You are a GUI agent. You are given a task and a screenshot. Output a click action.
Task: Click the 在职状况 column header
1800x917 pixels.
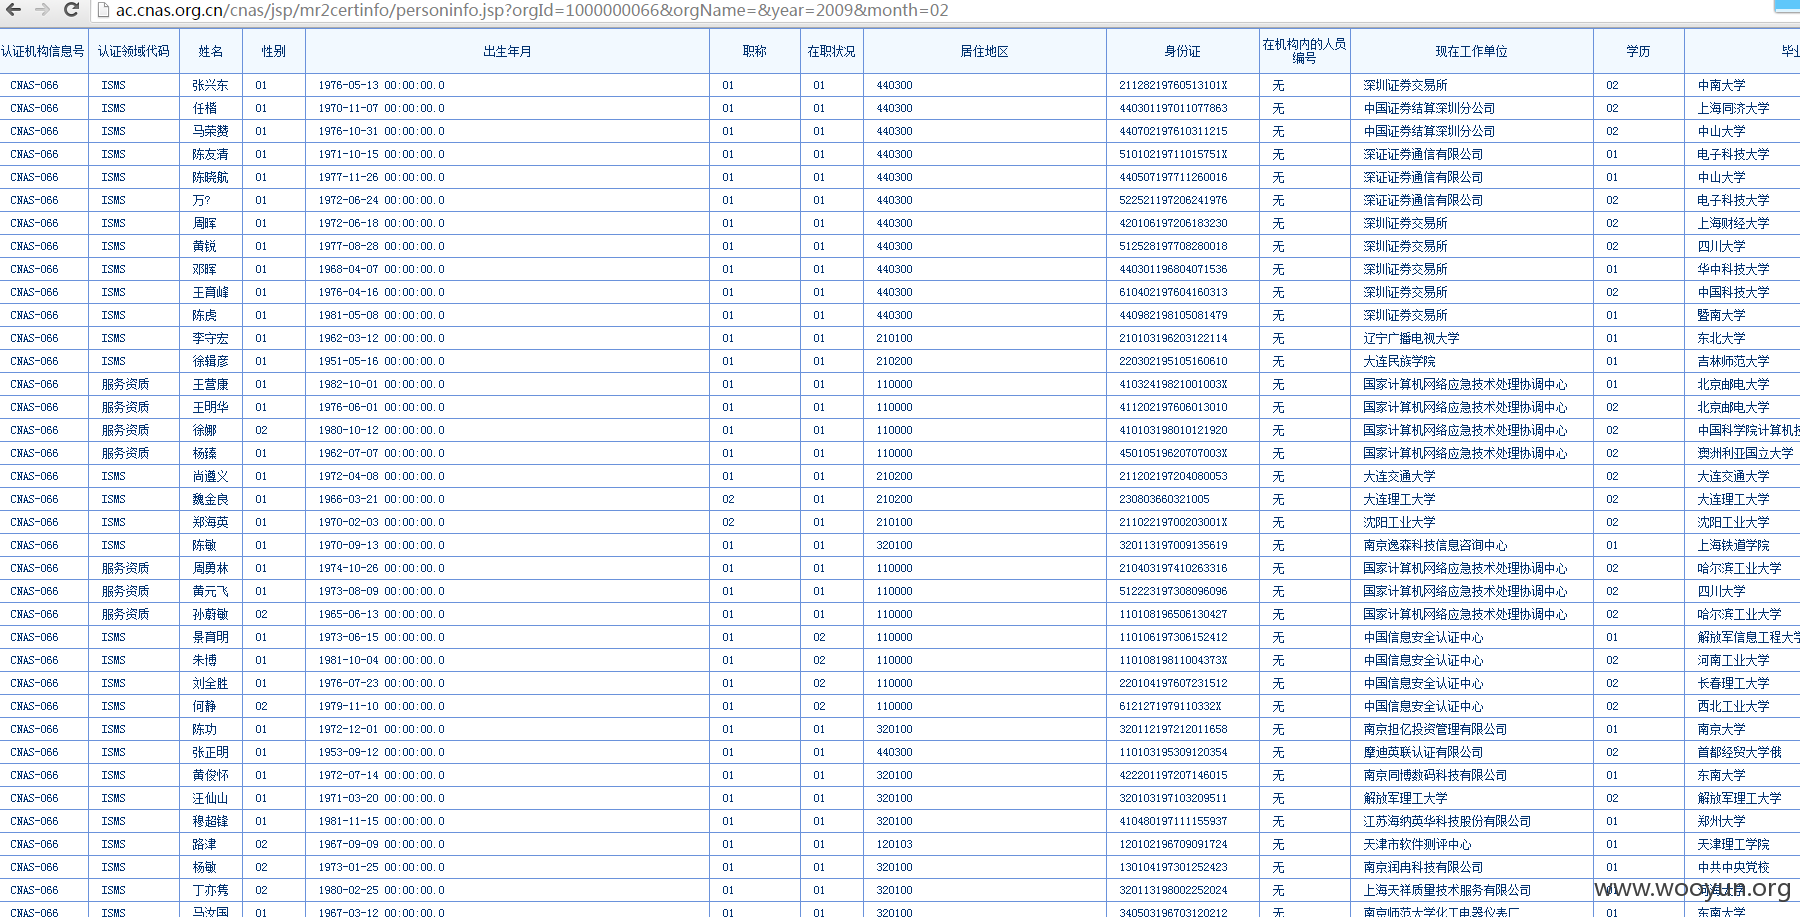pyautogui.click(x=832, y=51)
